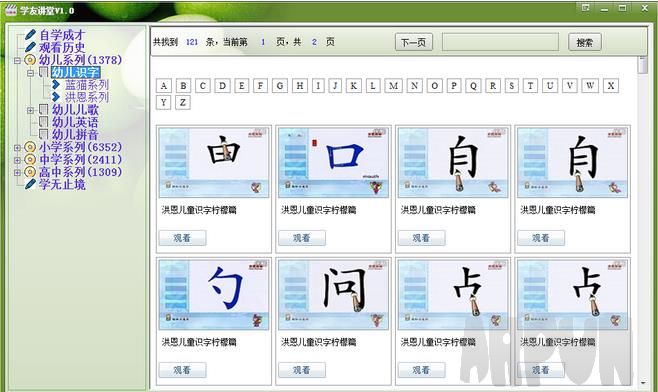
Task: Maximize the 学友讲堂 window
Action: [x=623, y=8]
